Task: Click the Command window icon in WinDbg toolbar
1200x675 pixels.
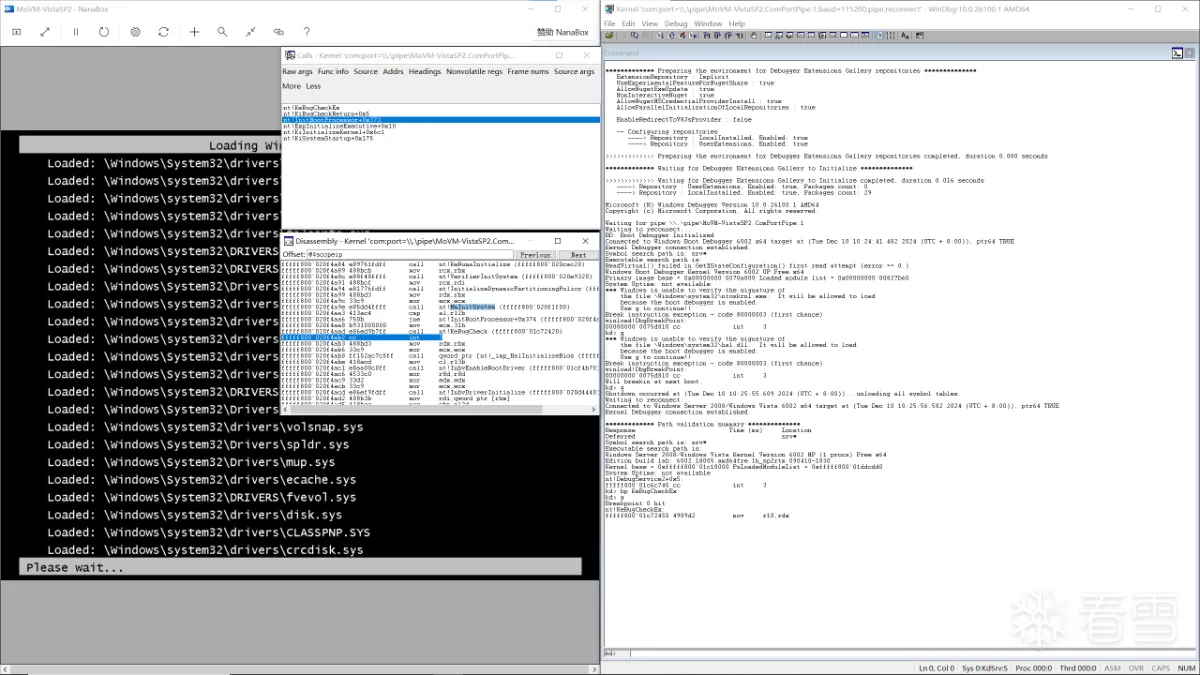Action: tap(767, 36)
